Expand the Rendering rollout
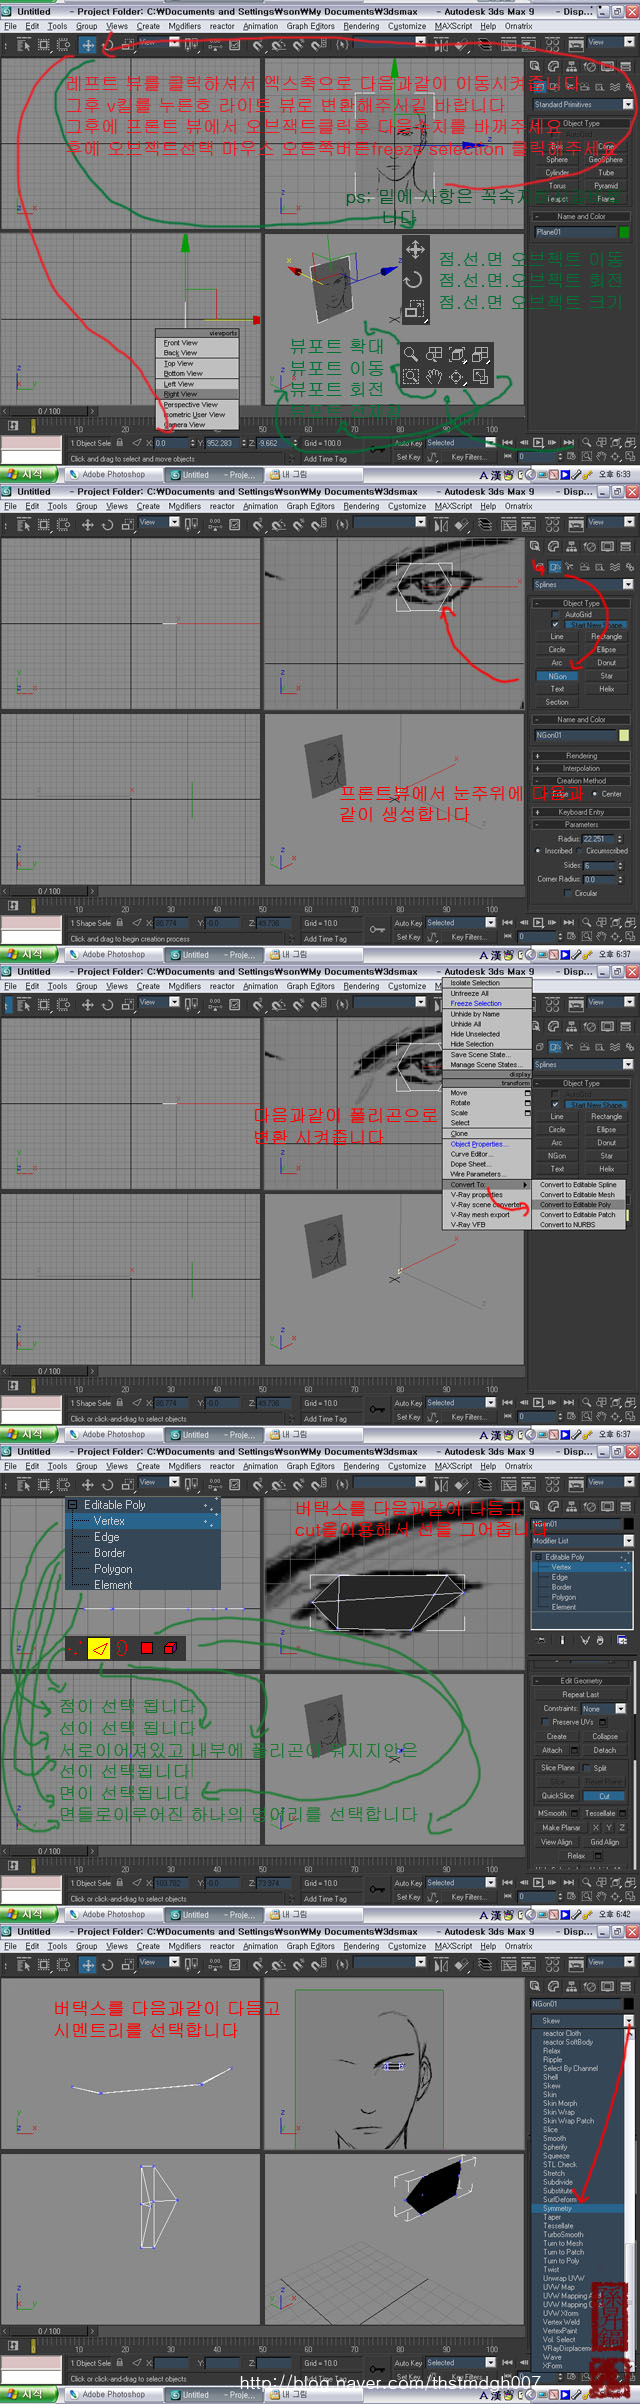Viewport: 640px width, 2404px height. 581,756
